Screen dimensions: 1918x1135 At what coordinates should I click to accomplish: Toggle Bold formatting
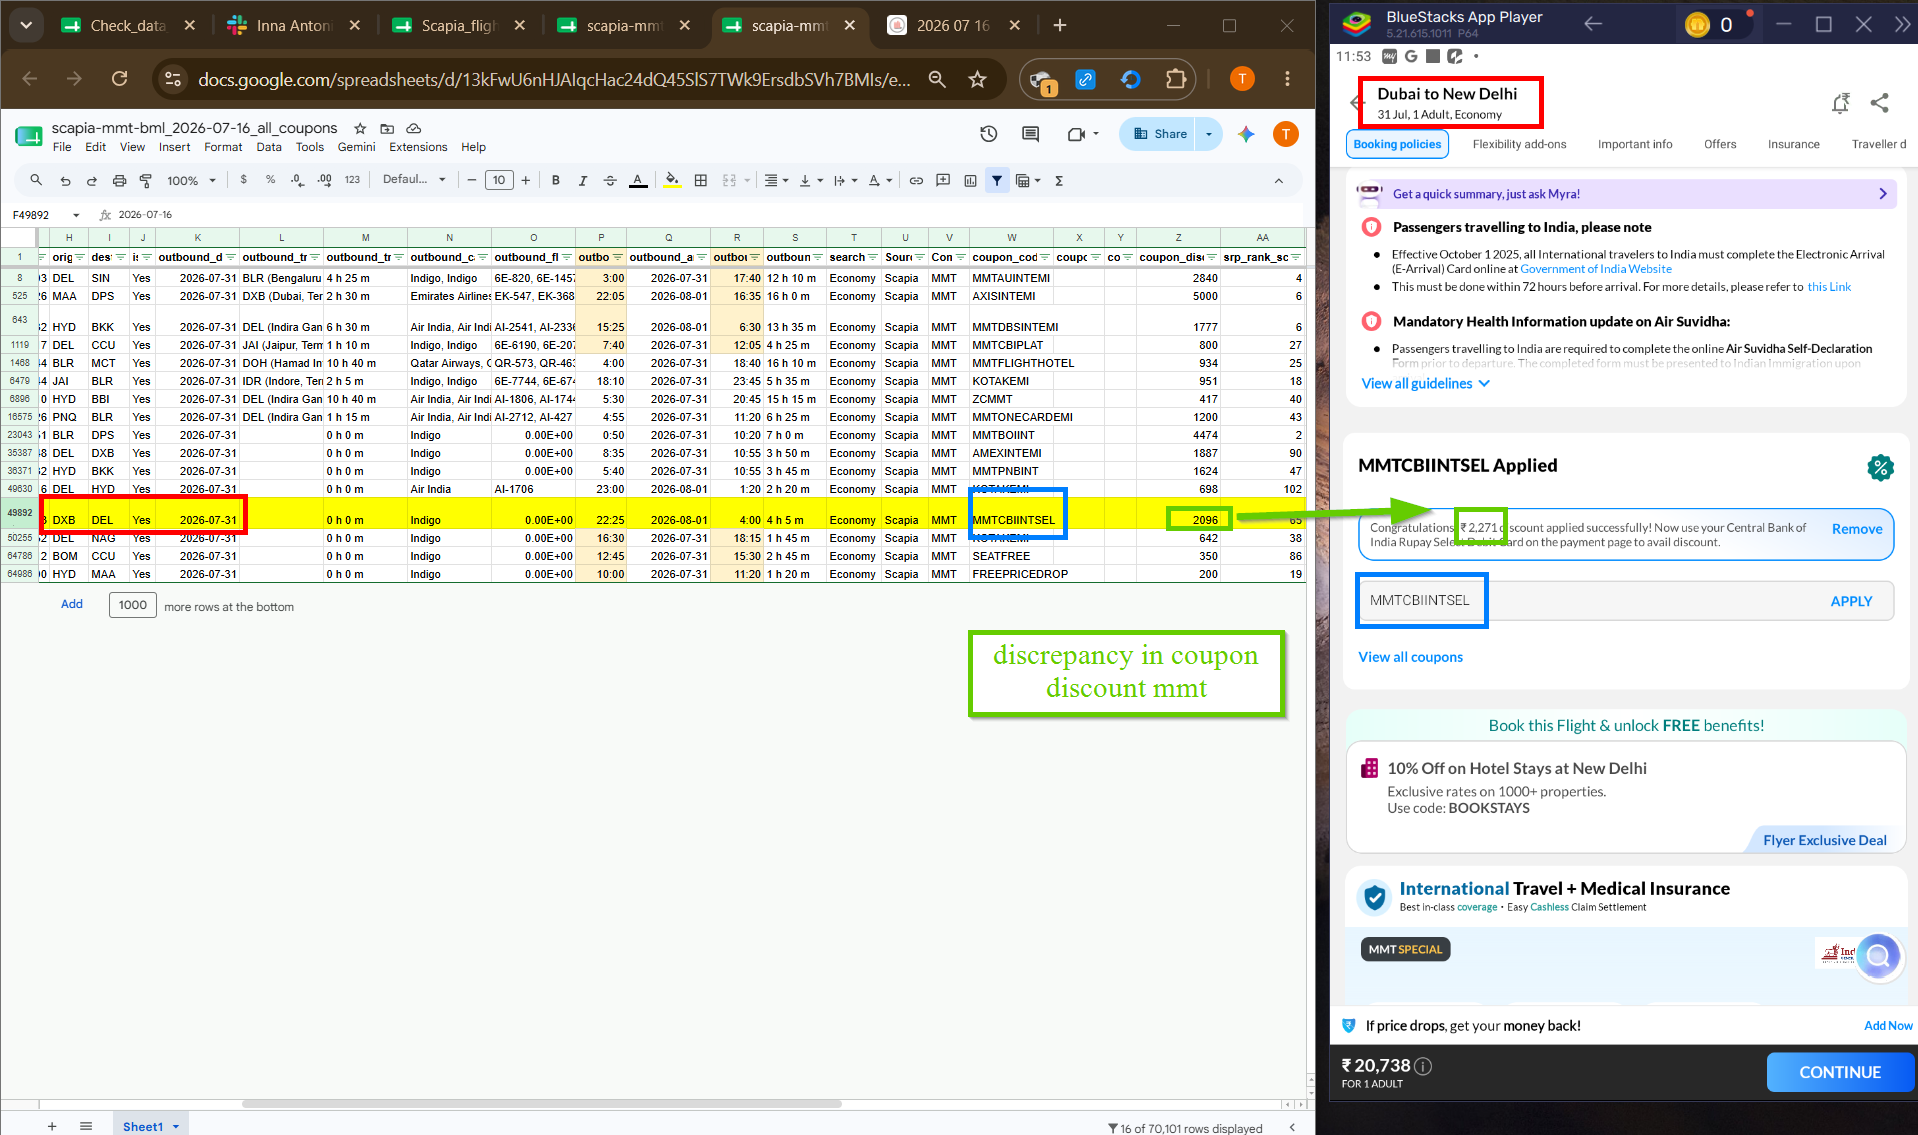pos(556,180)
